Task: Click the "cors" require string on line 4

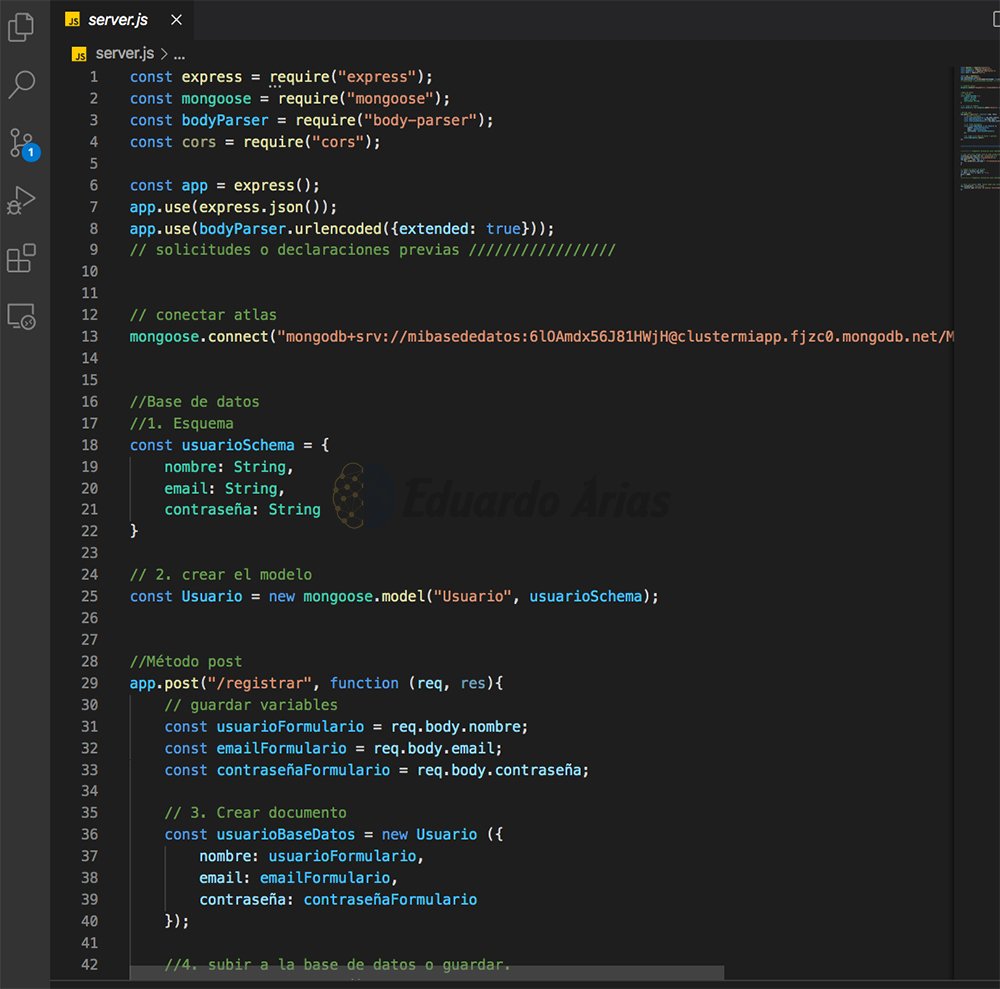Action: pos(337,142)
